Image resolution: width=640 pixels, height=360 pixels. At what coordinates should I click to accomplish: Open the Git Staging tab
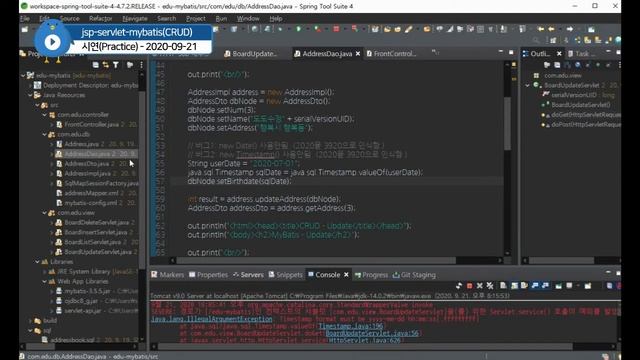coord(414,275)
